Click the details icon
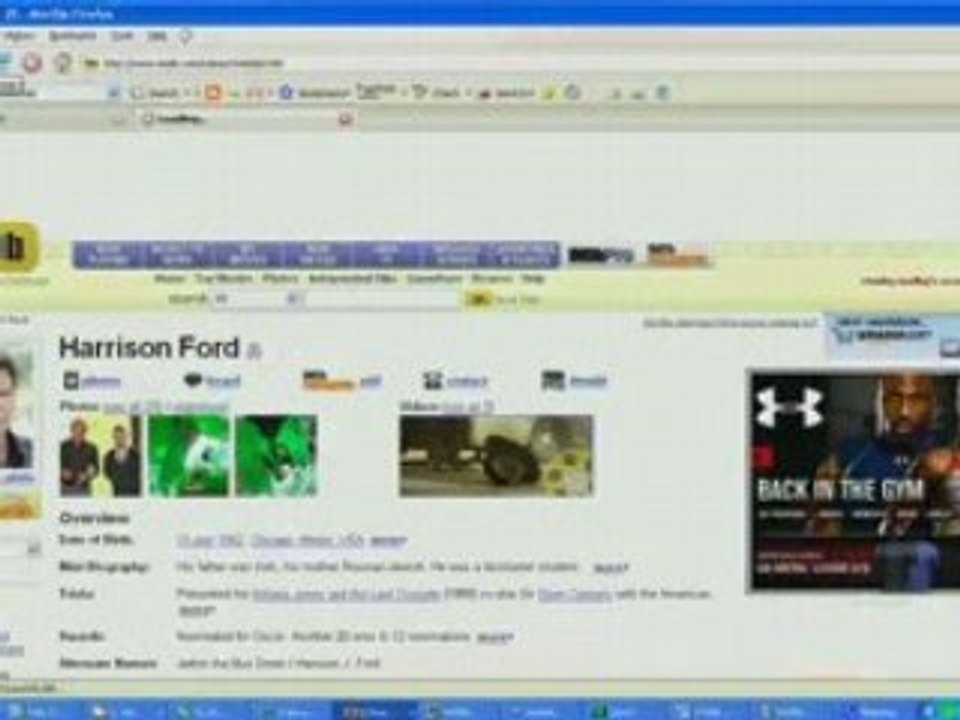960x720 pixels. click(553, 381)
